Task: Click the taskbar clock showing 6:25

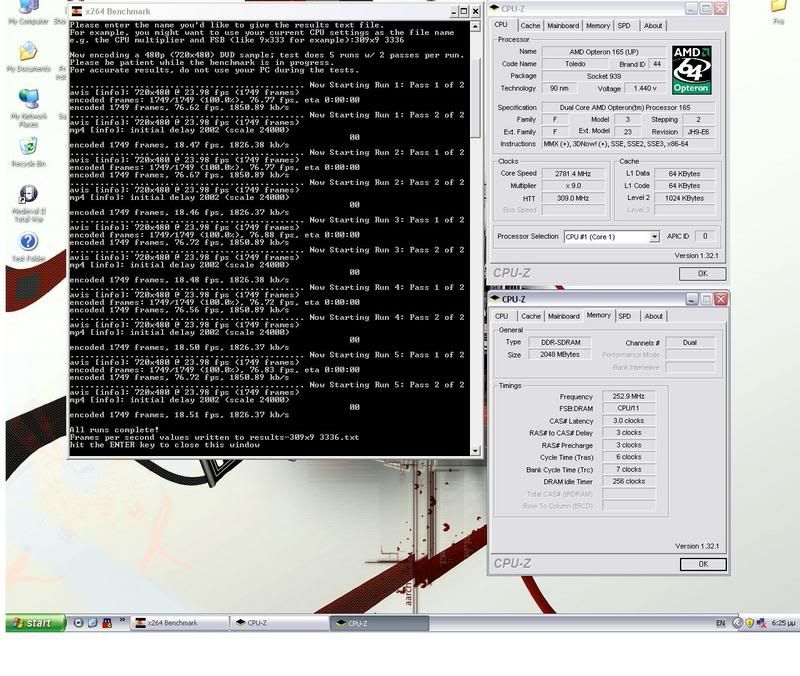Action: pyautogui.click(x=783, y=623)
